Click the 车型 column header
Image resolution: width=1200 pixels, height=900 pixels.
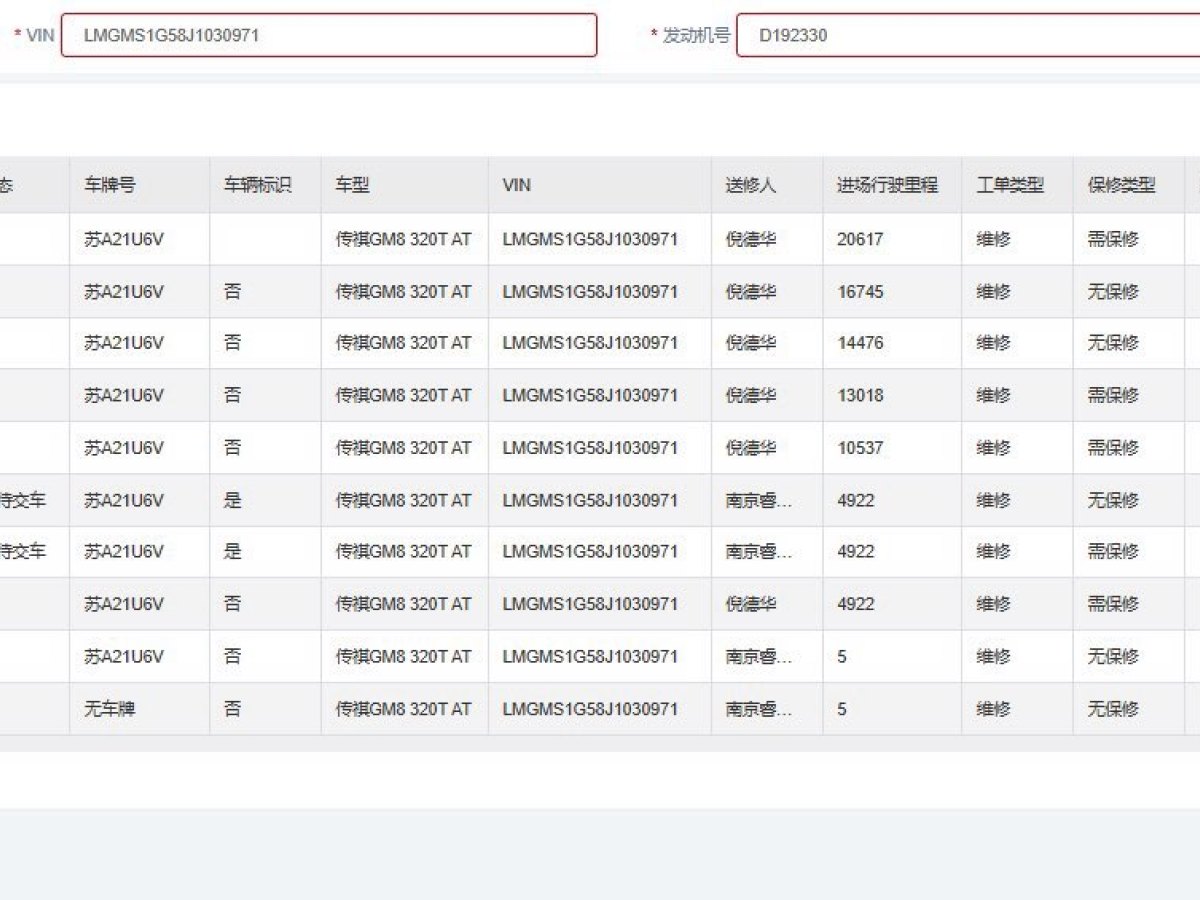[352, 185]
